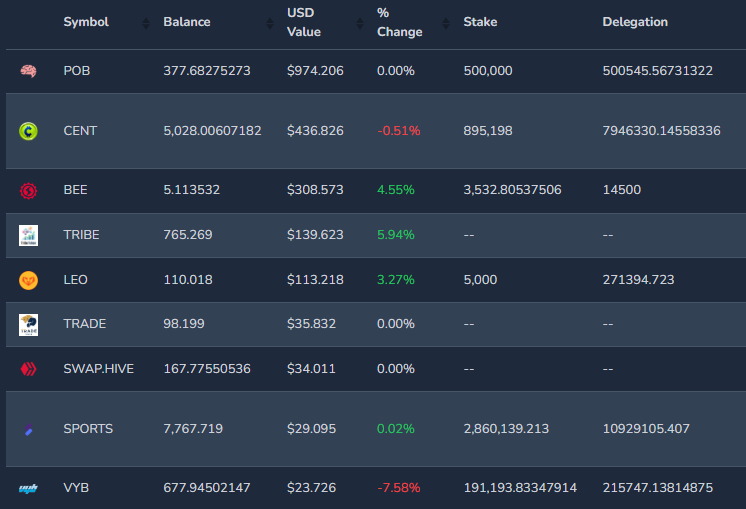This screenshot has height=509, width=746.
Task: Click SWAP.HIVE balance 167.77550536
Action: pyautogui.click(x=207, y=369)
